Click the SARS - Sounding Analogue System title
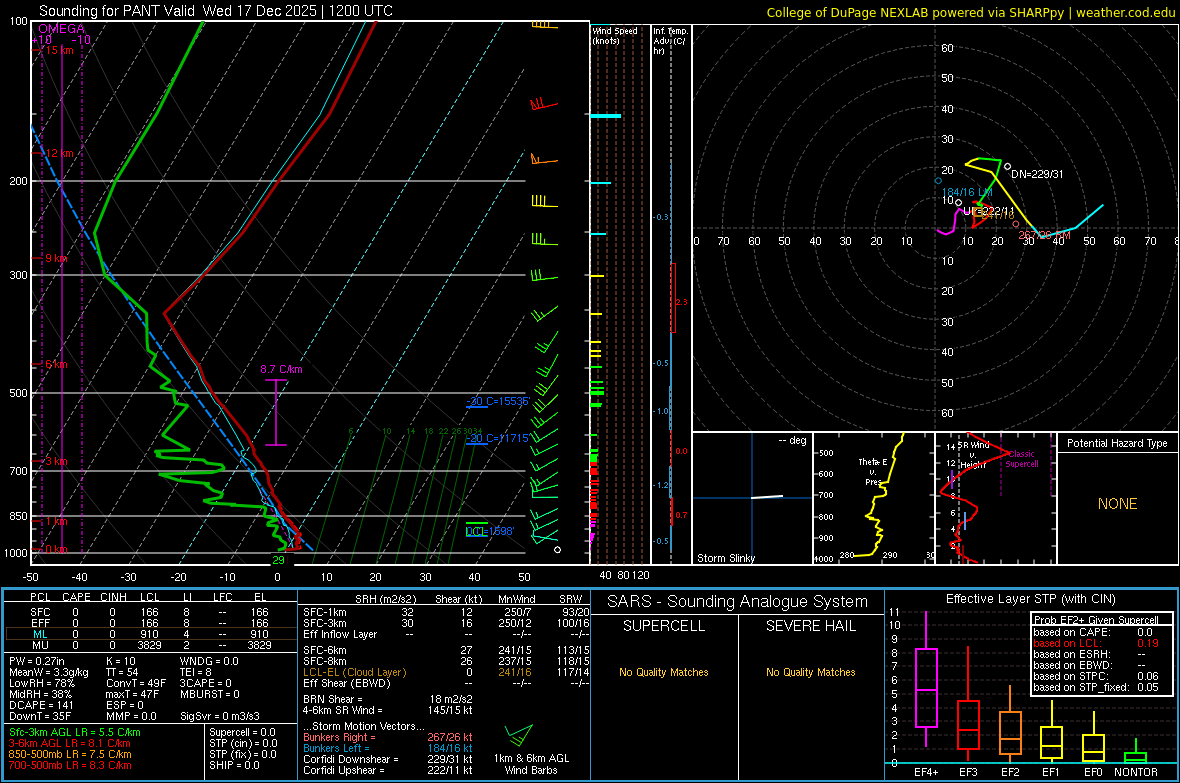Viewport: 1180px width, 783px height. [737, 602]
